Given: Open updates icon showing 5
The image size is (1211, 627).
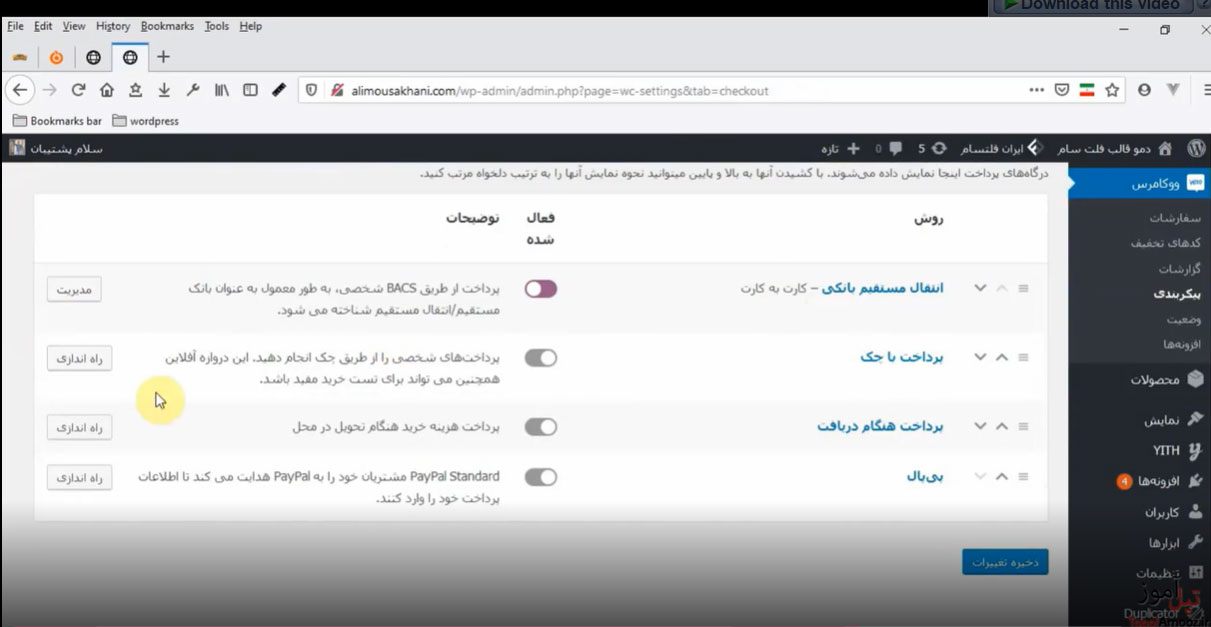Looking at the screenshot, I should click(939, 148).
